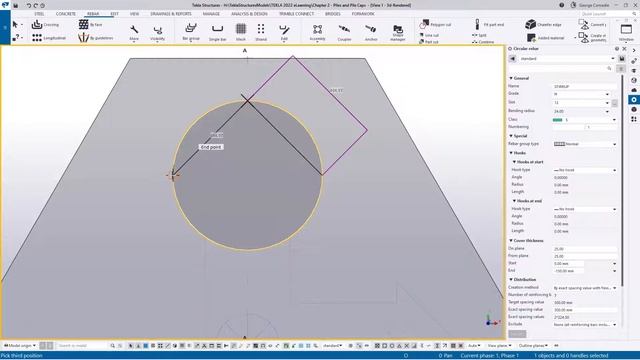Screen dimensions: 640x360
Task: Click the ellipsis button beside Size
Action: tap(614, 103)
